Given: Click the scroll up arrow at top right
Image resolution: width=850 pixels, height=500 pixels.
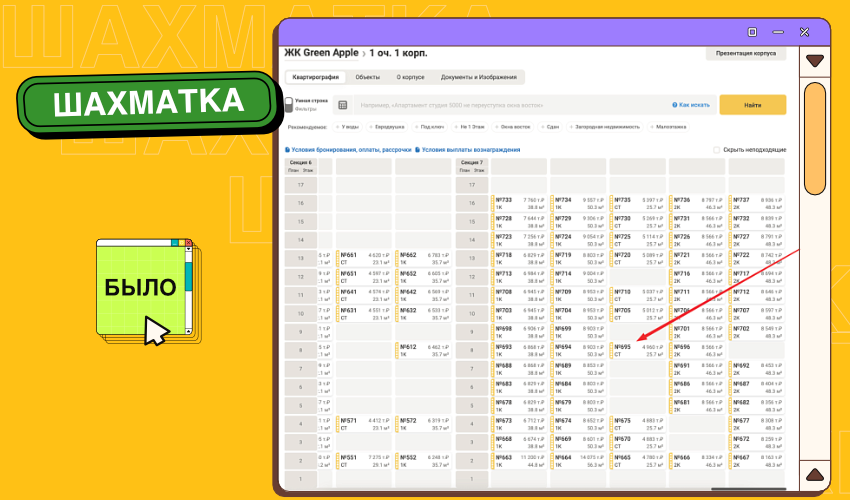Looking at the screenshot, I should (815, 61).
